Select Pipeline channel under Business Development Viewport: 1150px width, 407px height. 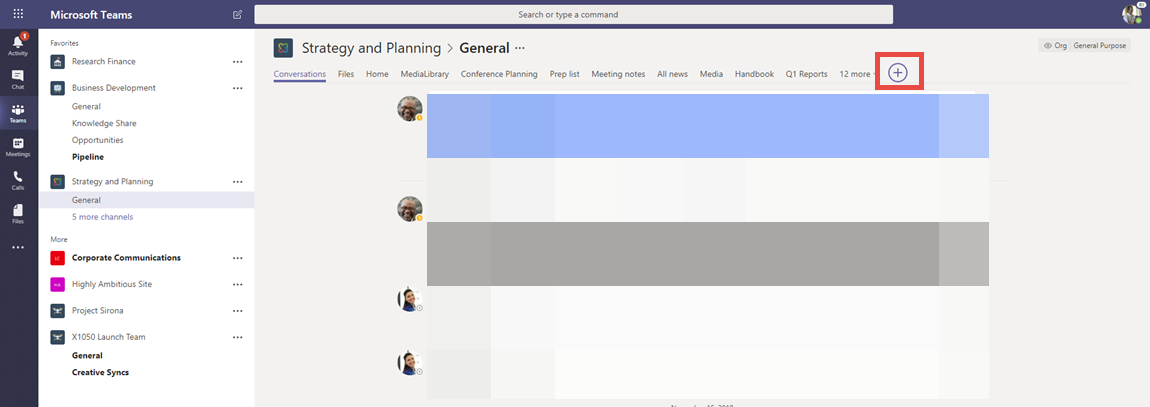[88, 157]
